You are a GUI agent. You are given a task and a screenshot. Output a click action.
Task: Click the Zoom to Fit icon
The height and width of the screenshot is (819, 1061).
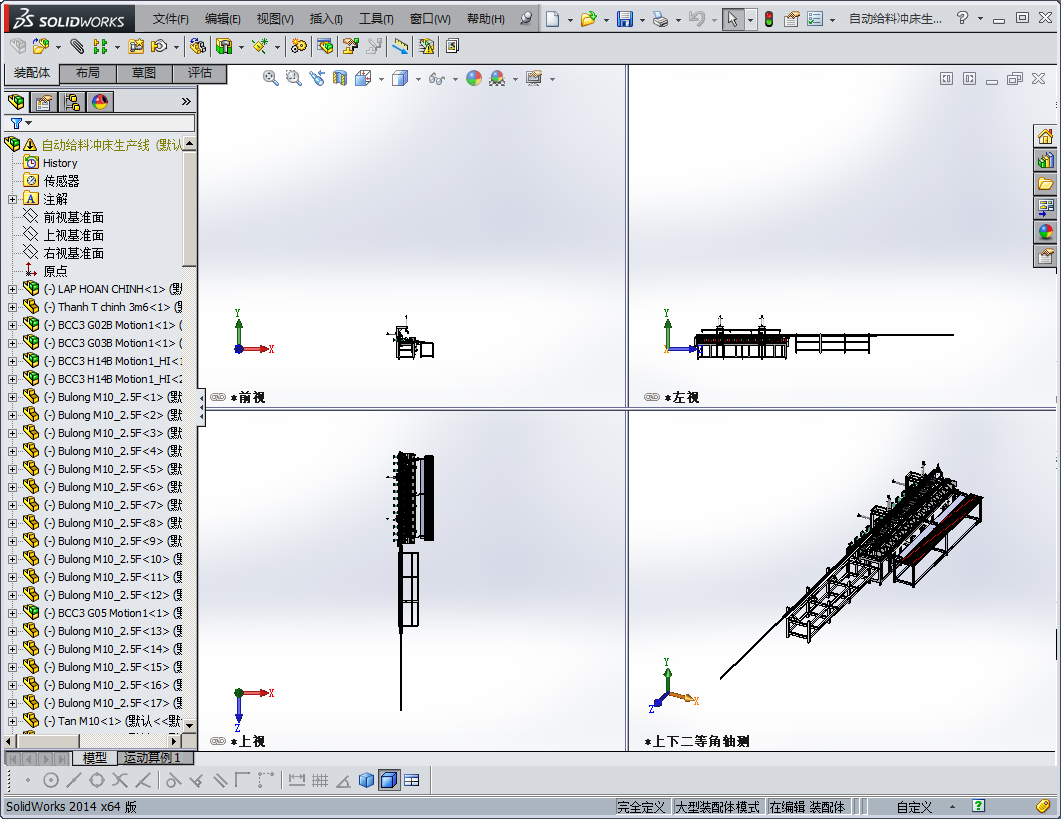271,79
